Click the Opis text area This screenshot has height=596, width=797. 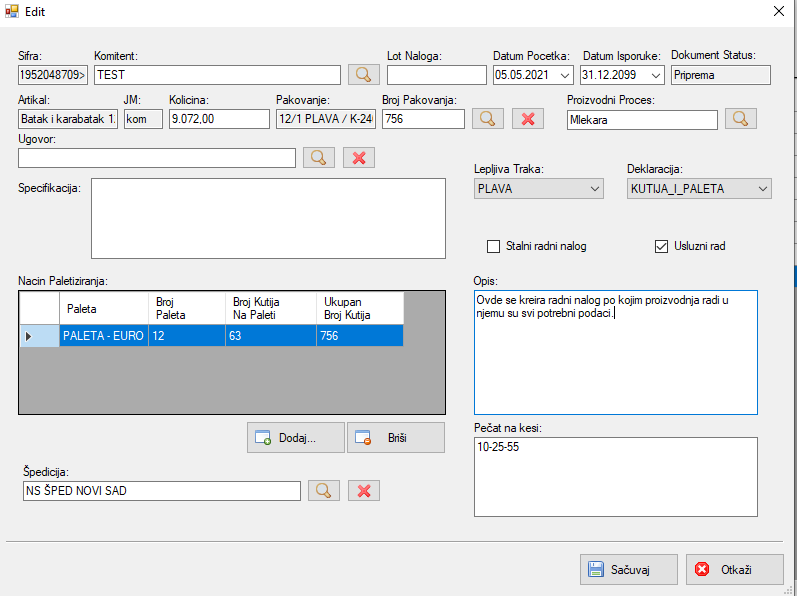click(616, 353)
